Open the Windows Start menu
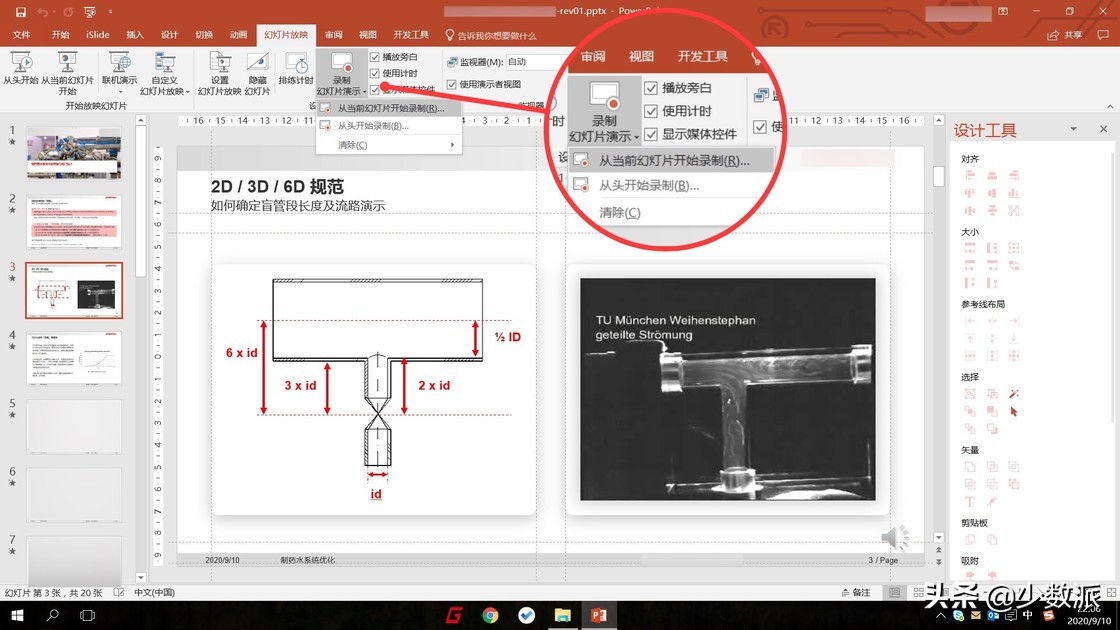The width and height of the screenshot is (1120, 630). [x=17, y=615]
